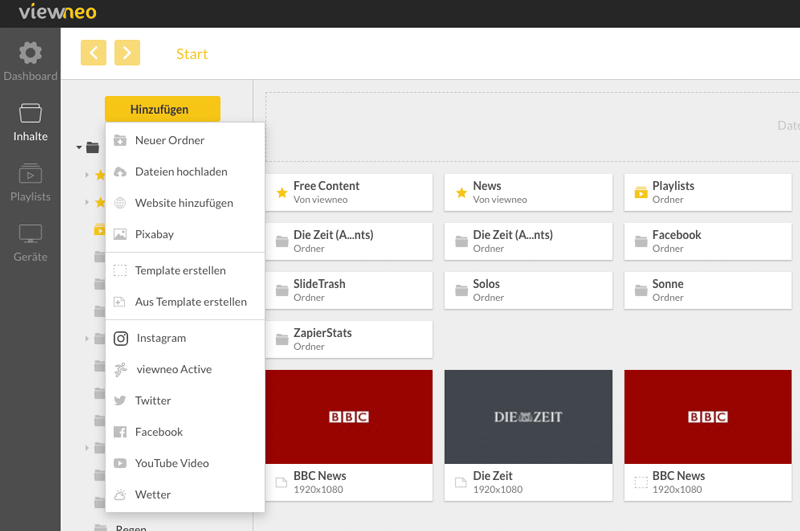The height and width of the screenshot is (531, 800).
Task: Click the Start breadcrumb link
Action: click(192, 54)
